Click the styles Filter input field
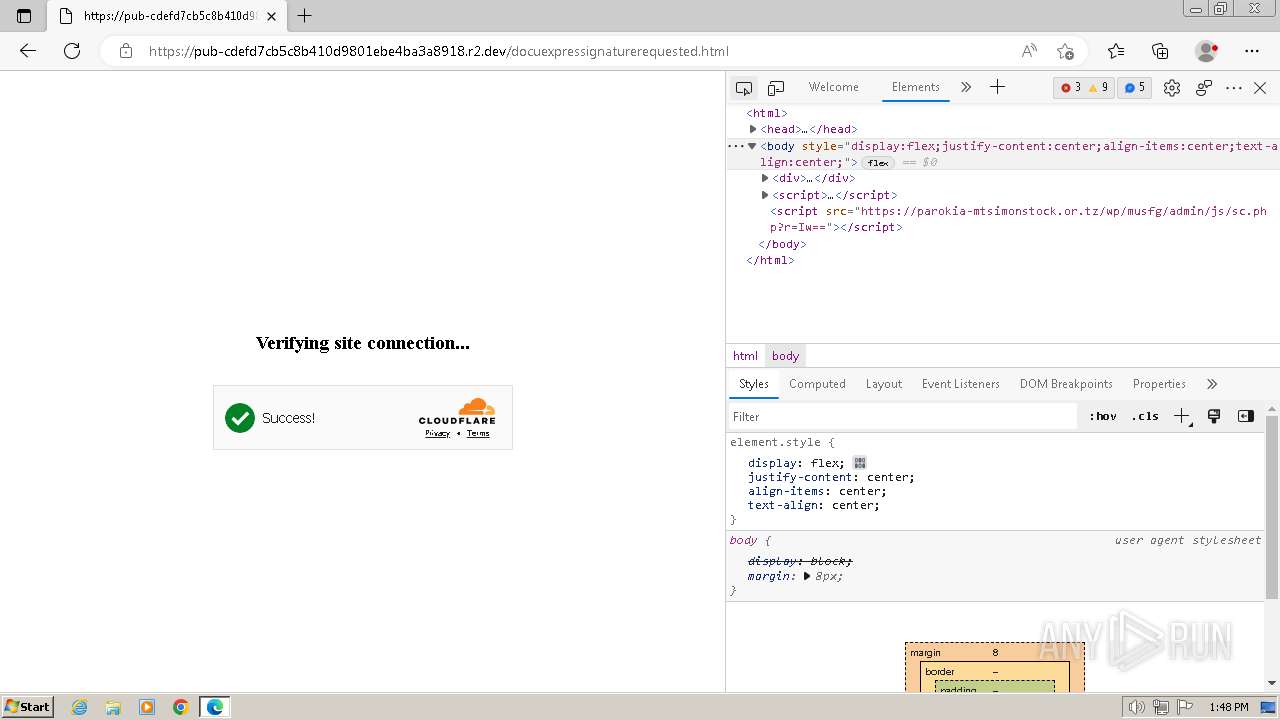1280x720 pixels. [x=903, y=417]
